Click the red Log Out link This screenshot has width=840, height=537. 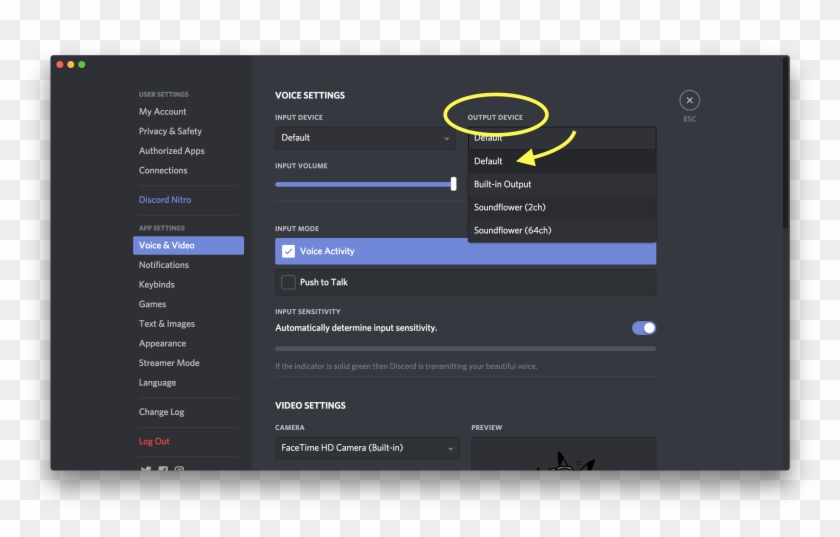click(154, 441)
